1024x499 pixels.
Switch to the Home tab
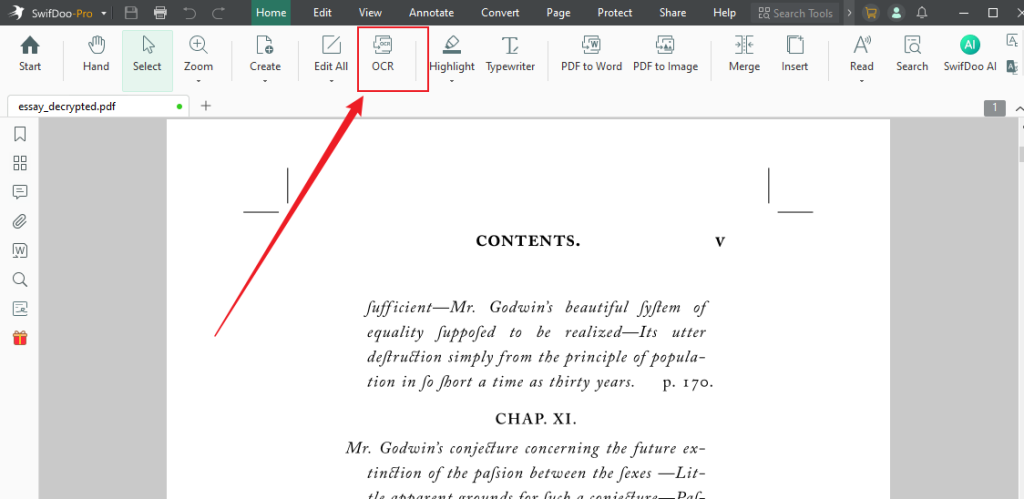(x=271, y=12)
